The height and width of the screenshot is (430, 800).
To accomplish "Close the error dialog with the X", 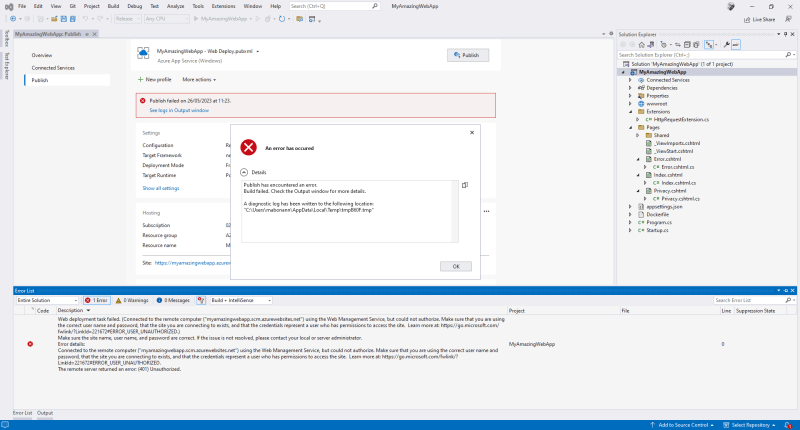I will click(x=472, y=133).
